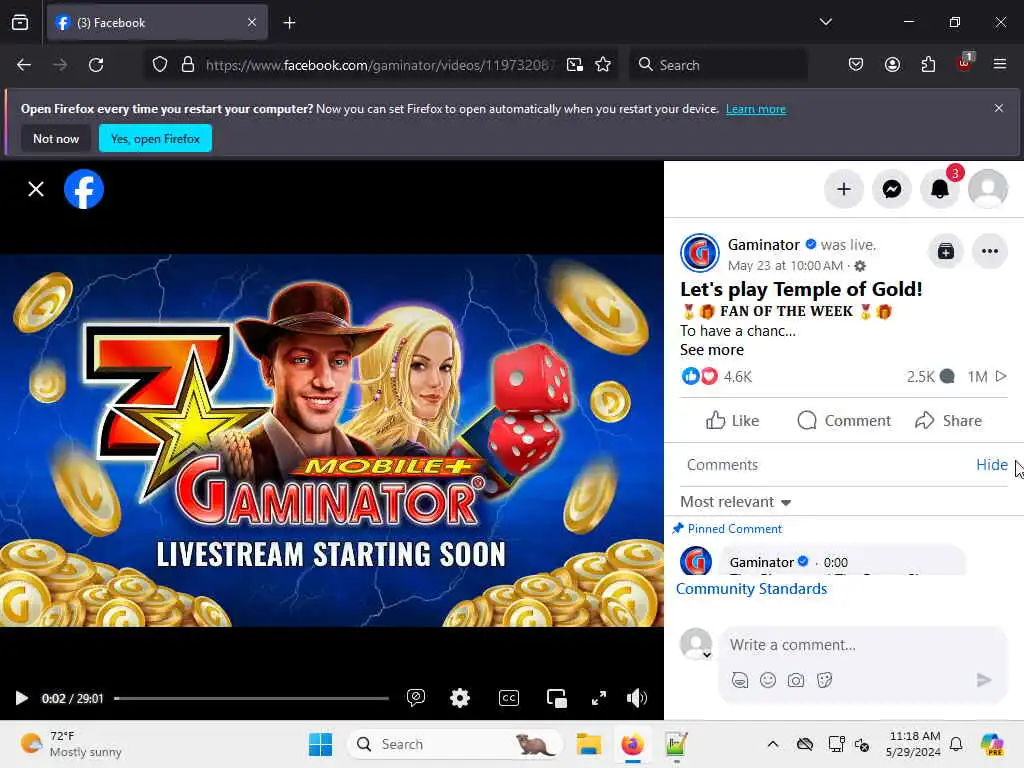Viewport: 1024px width, 768px height.
Task: Open the Windows Start menu
Action: click(x=320, y=744)
